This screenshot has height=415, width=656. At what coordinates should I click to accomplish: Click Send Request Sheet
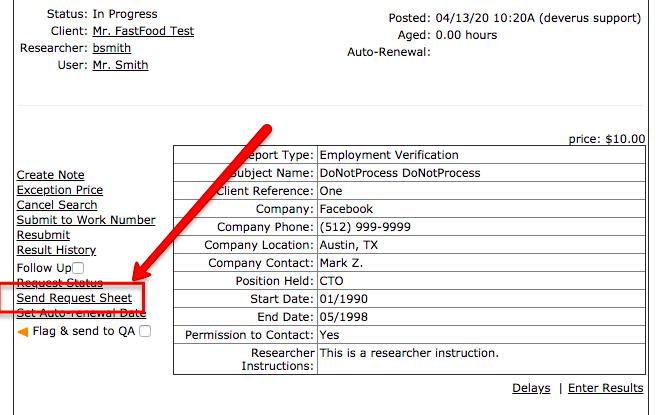coord(74,298)
